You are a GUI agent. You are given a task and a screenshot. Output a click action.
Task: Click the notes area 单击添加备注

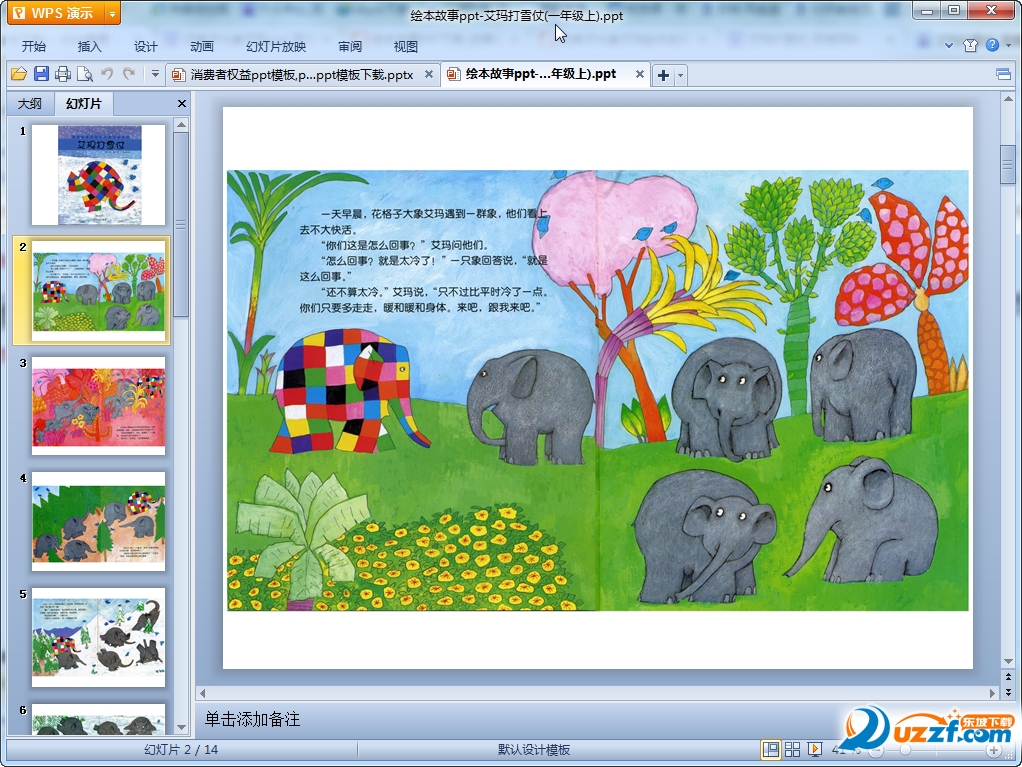click(252, 719)
